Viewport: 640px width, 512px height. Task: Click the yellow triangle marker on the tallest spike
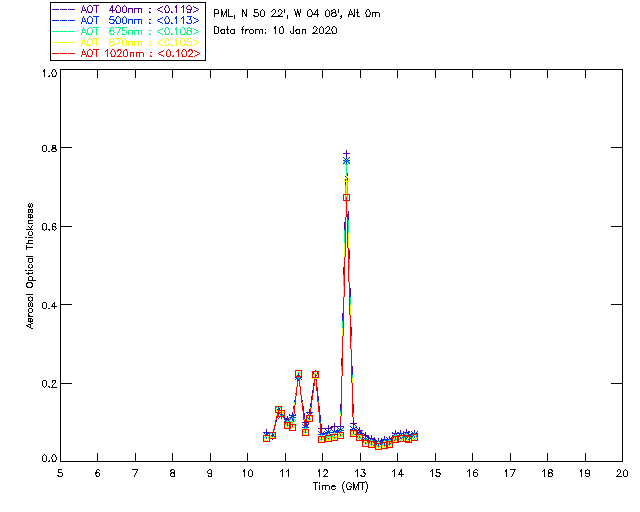click(347, 179)
